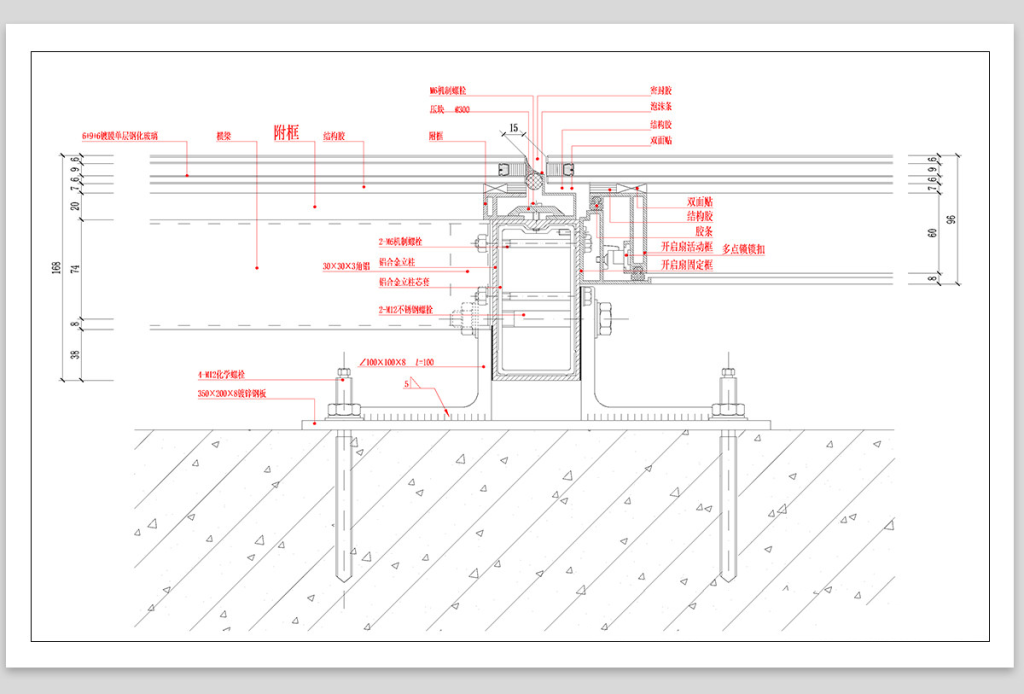The height and width of the screenshot is (694, 1024).
Task: Select the 350×200×8镀锌钢板 annotation
Action: coord(232,394)
